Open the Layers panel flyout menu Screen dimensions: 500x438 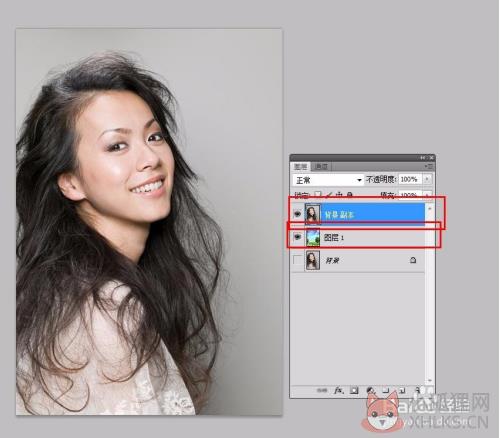[429, 166]
